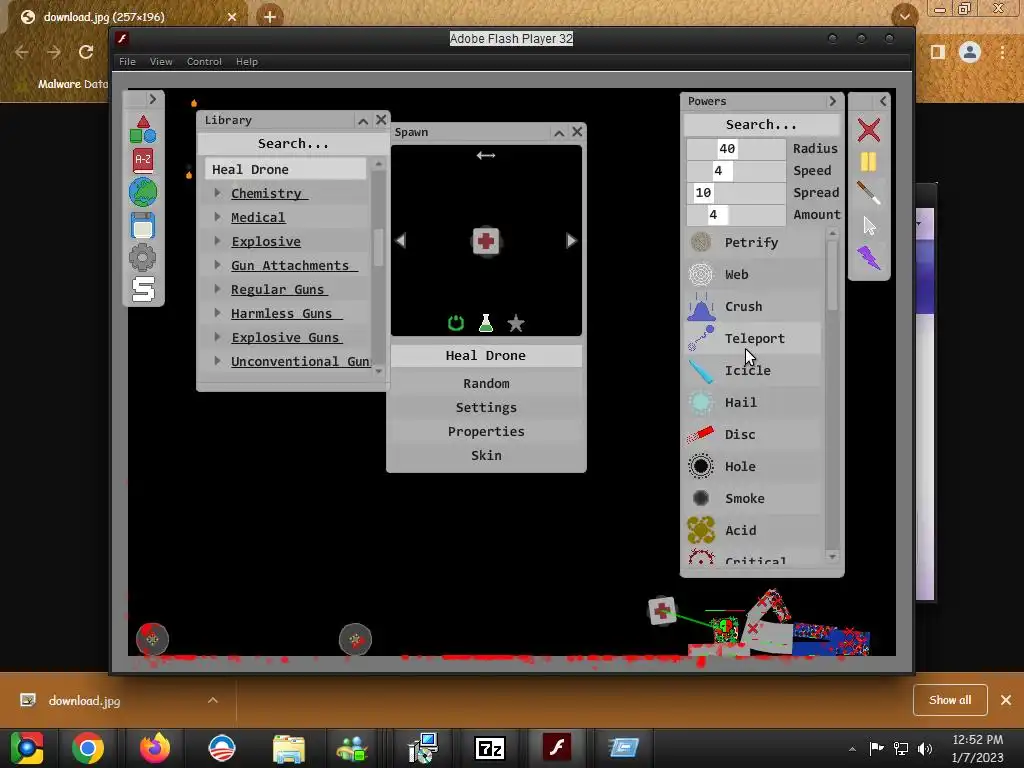Viewport: 1024px width, 768px height.
Task: Click the flip horizontal arrows in Spawn preview
Action: pos(486,155)
